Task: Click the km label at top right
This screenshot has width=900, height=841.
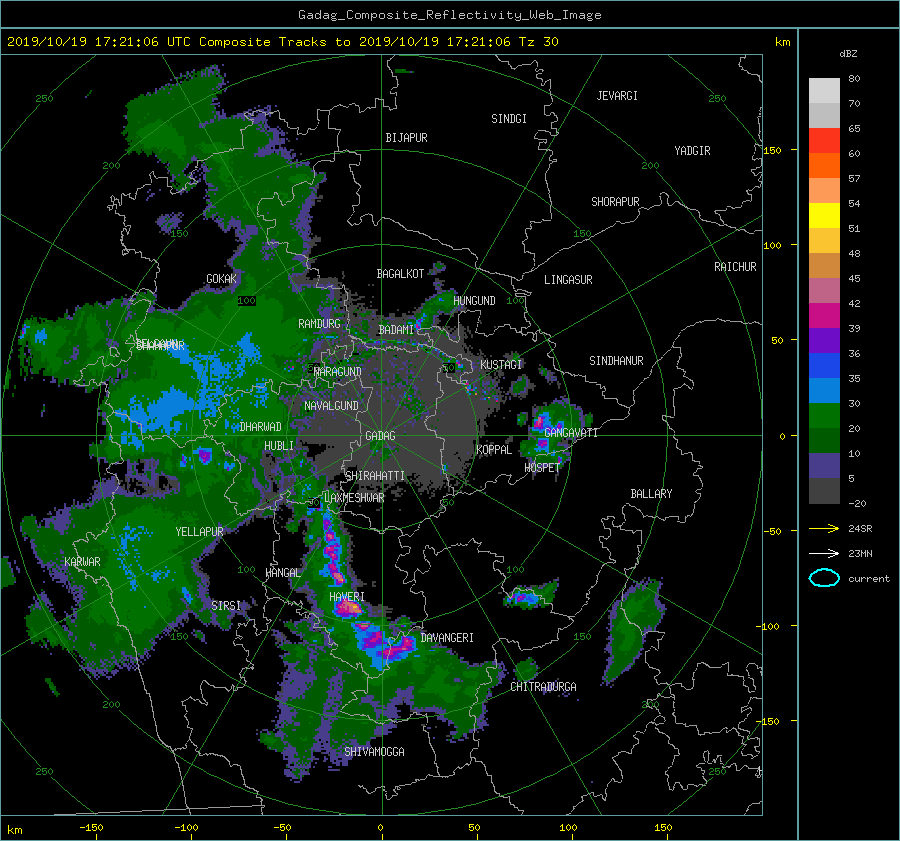Action: click(x=782, y=42)
